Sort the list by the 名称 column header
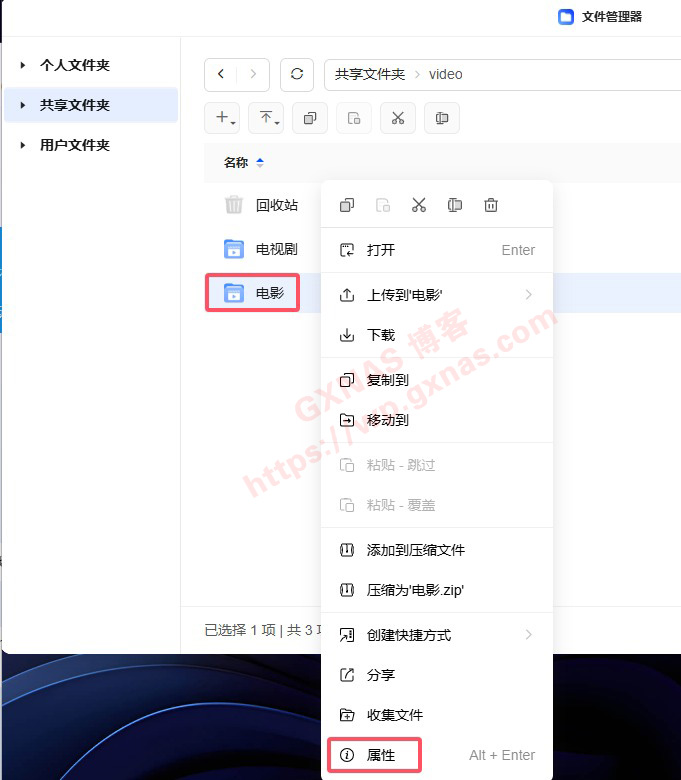Screen dimensions: 681x780 tap(236, 162)
